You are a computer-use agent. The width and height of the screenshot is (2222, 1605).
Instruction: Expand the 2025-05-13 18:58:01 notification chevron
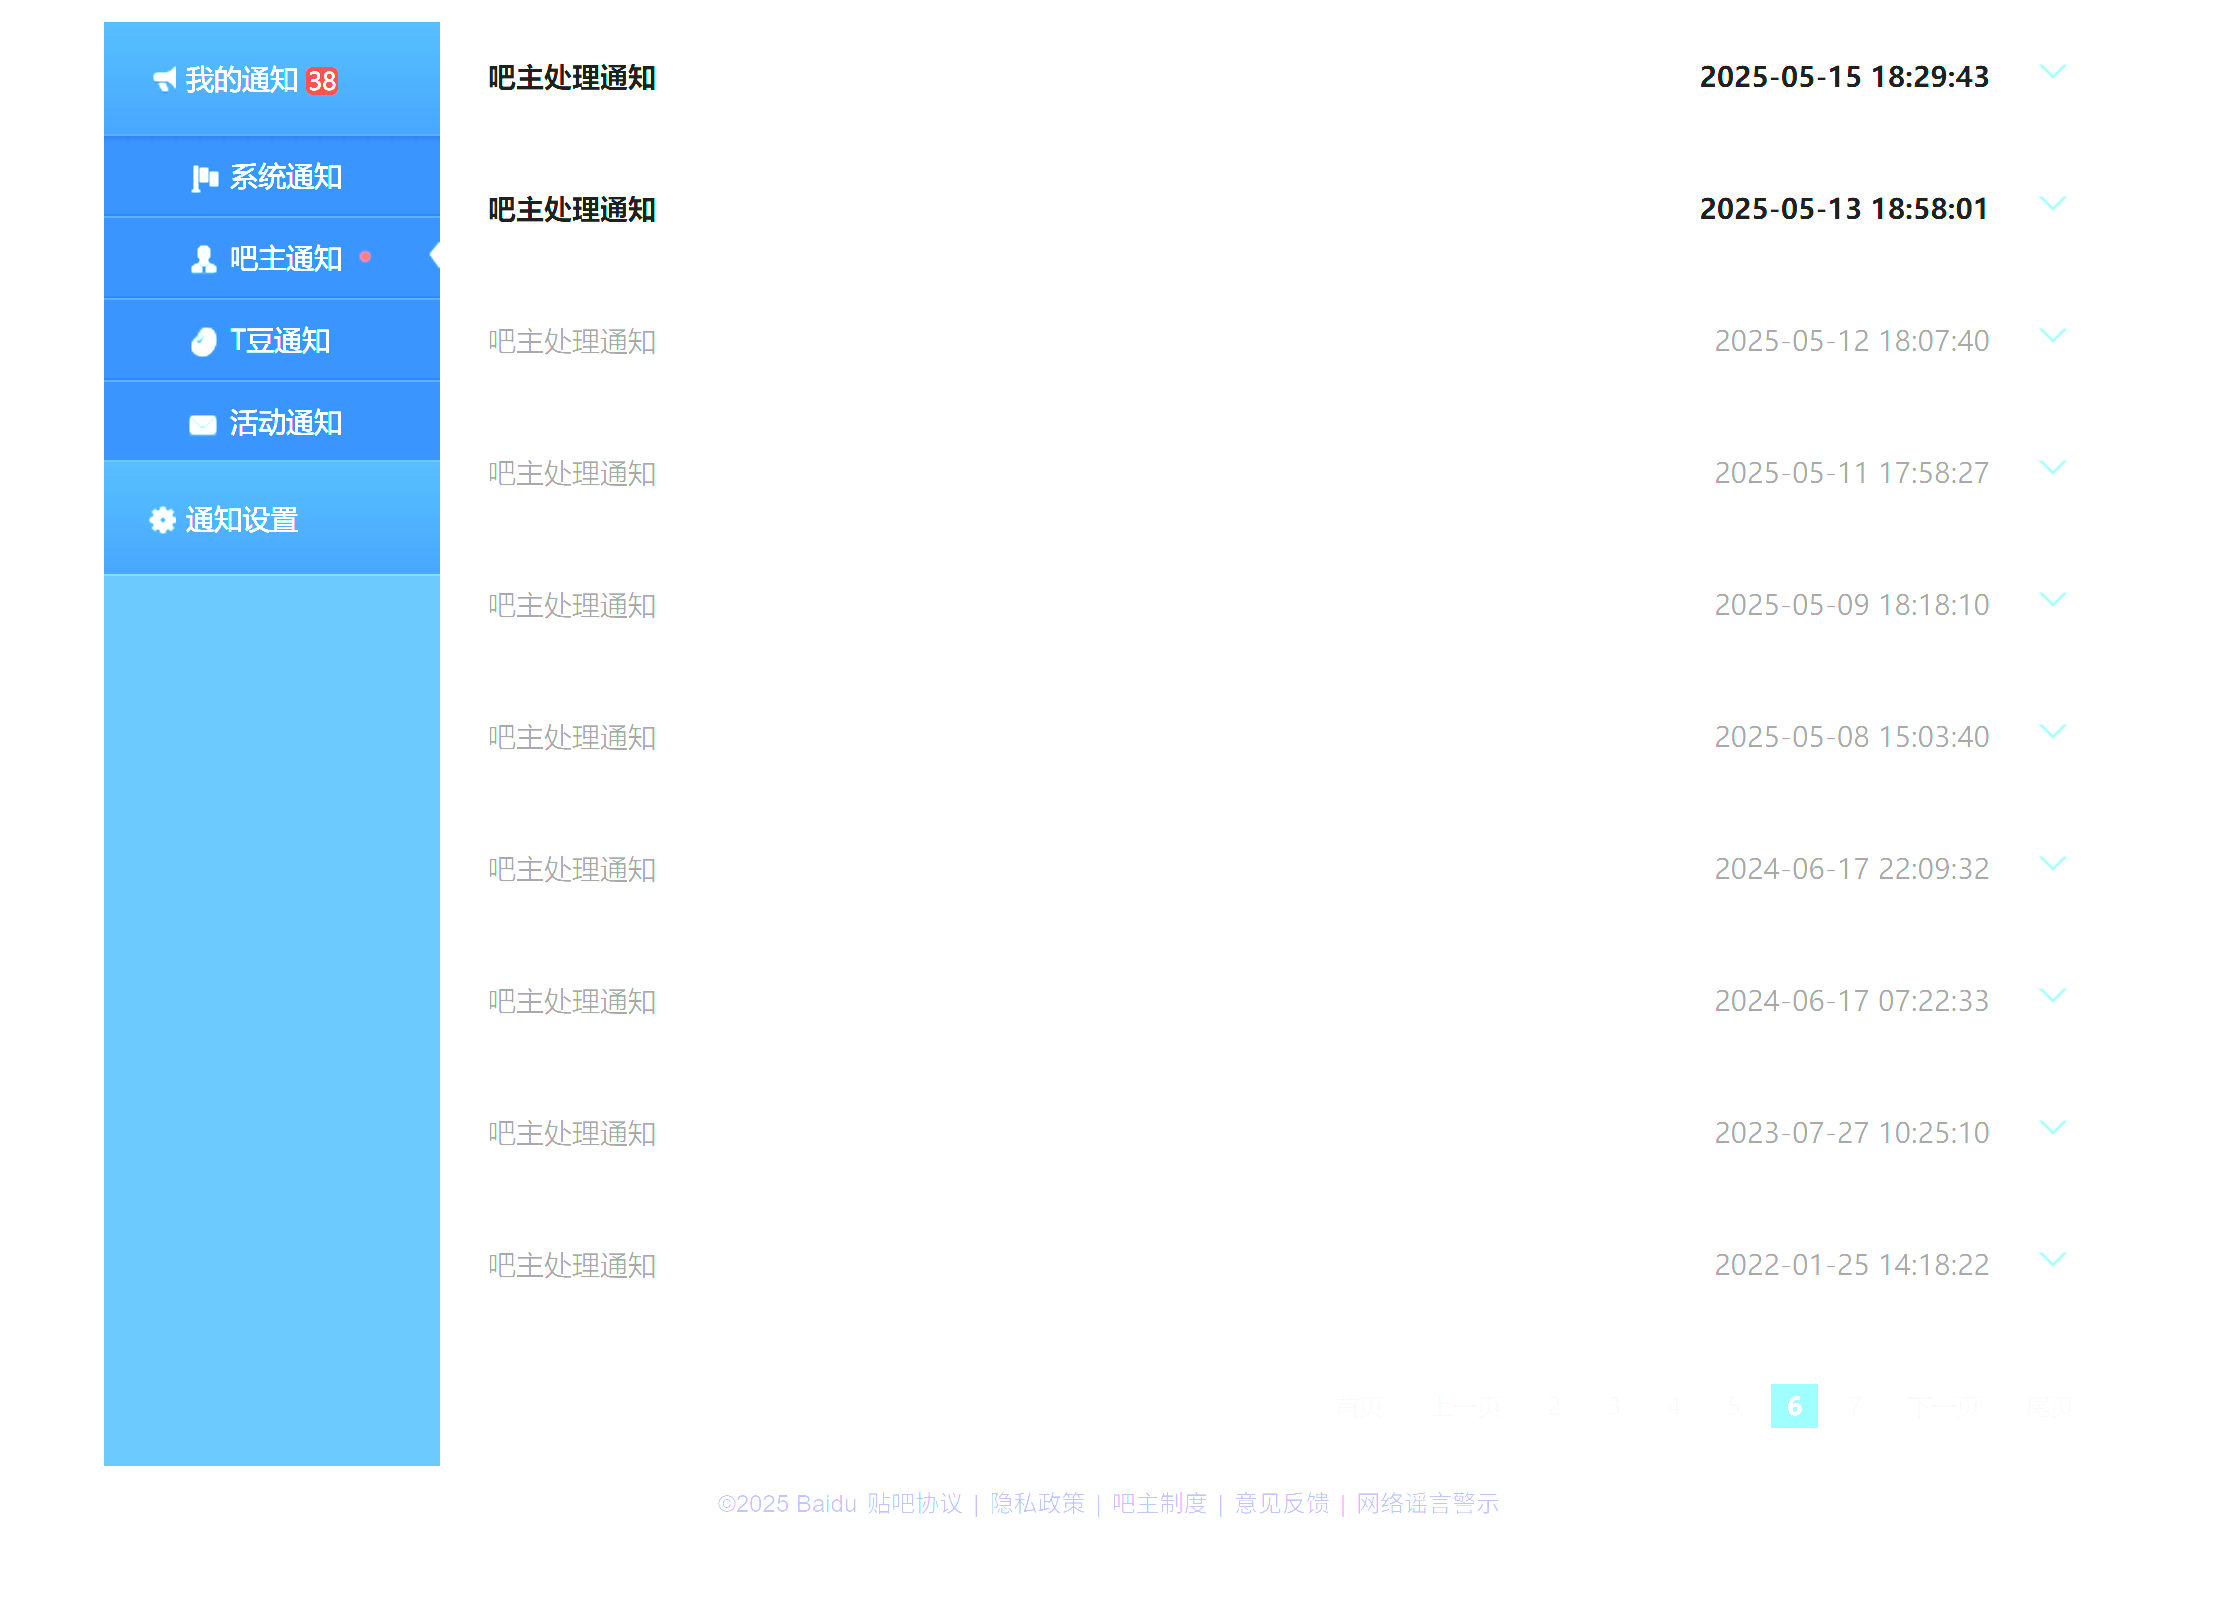click(2052, 204)
